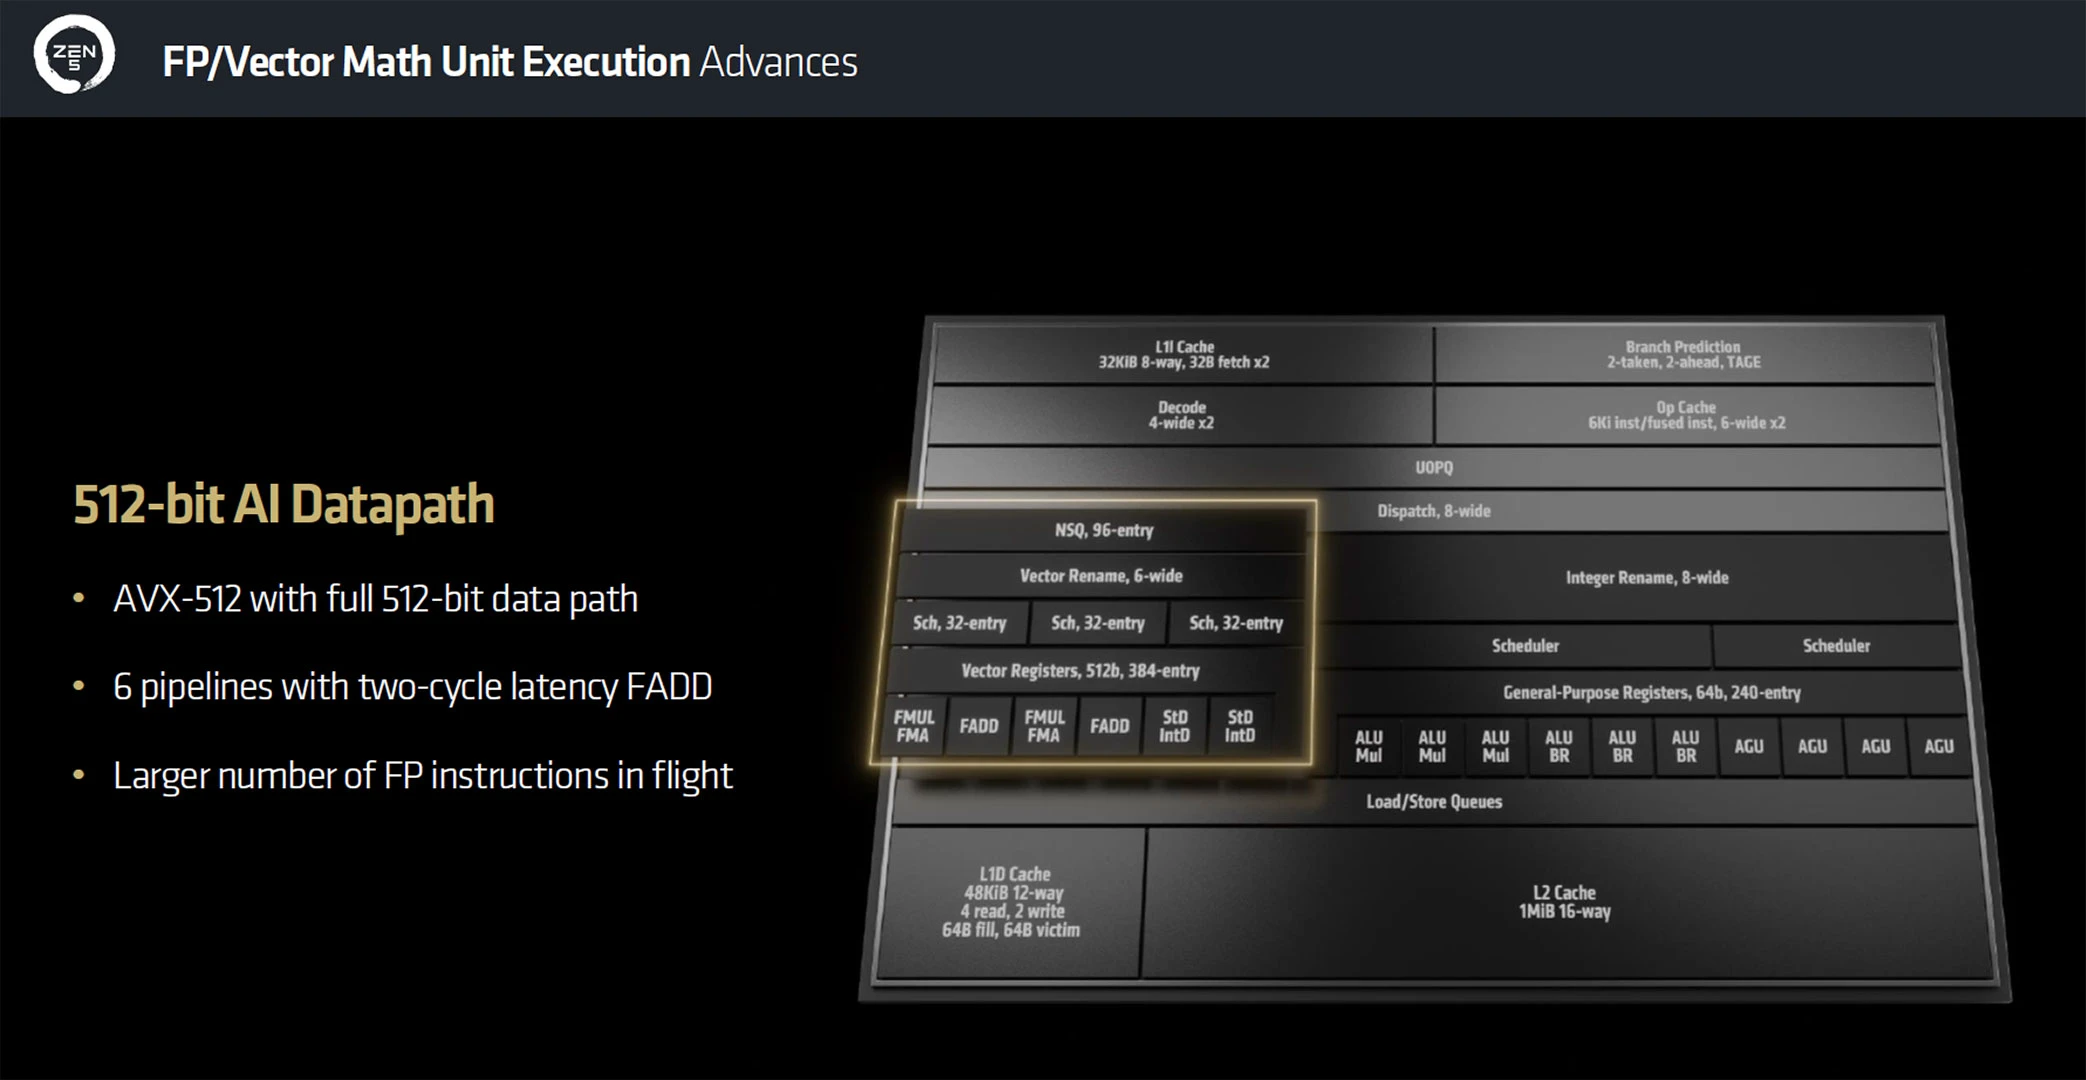This screenshot has height=1080, width=2086.
Task: Select the L2 Cache 1MiB 16-way block
Action: click(1565, 902)
